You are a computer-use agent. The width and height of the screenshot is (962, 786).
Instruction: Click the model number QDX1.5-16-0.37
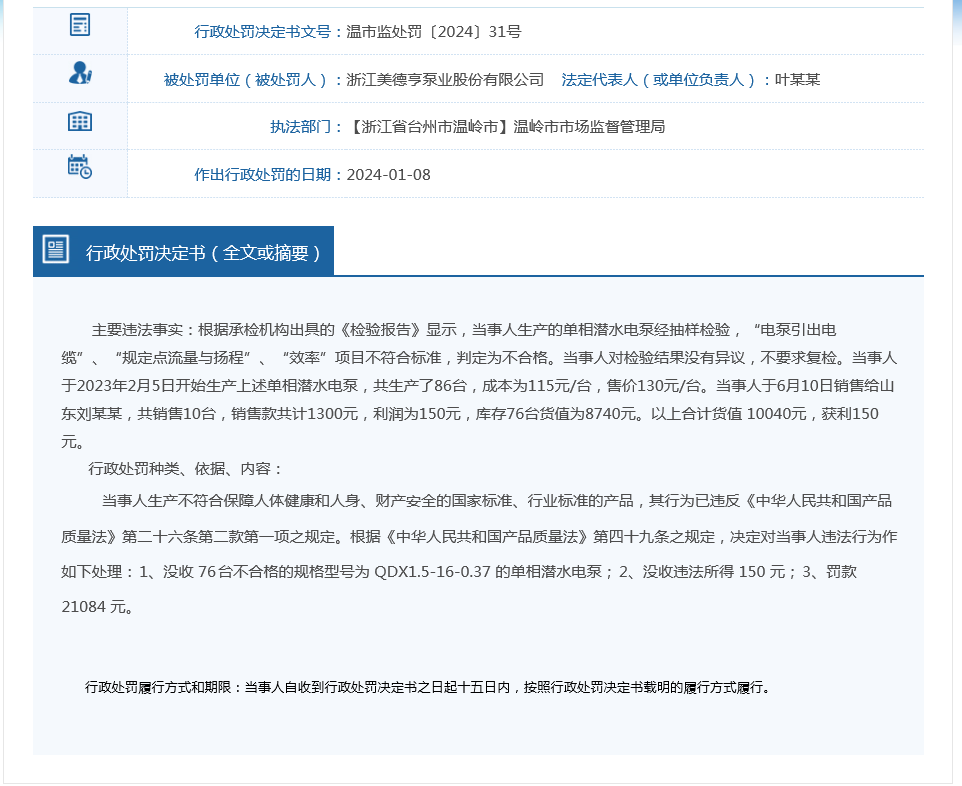pos(432,572)
